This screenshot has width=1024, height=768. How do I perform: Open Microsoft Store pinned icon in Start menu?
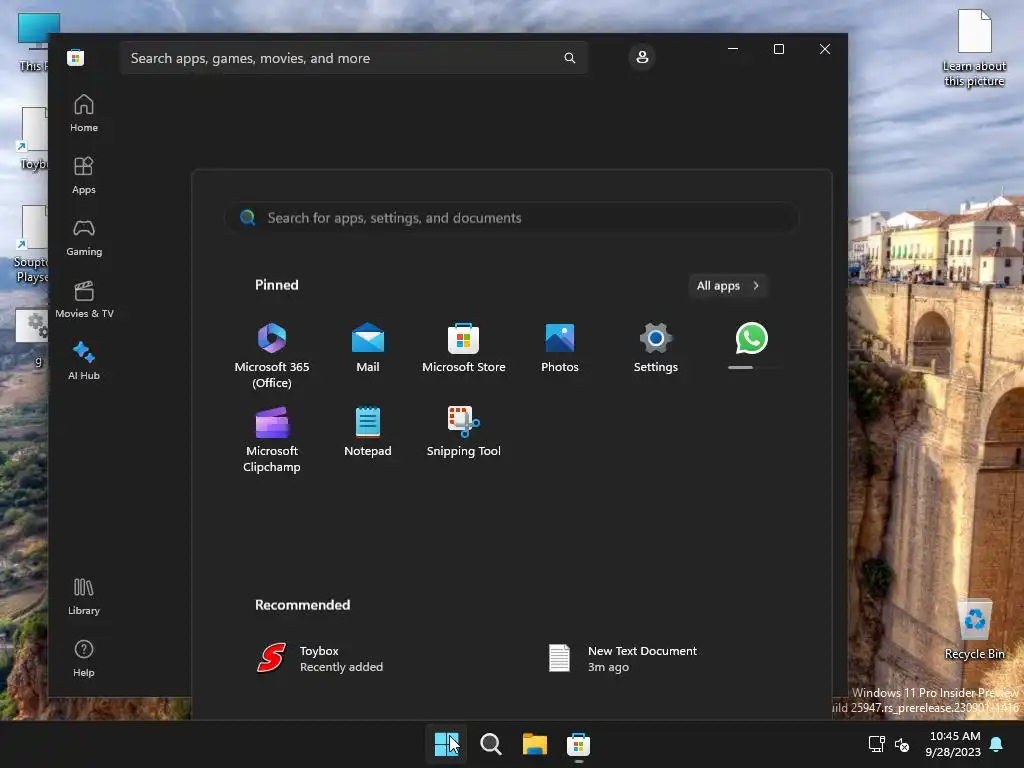point(464,347)
